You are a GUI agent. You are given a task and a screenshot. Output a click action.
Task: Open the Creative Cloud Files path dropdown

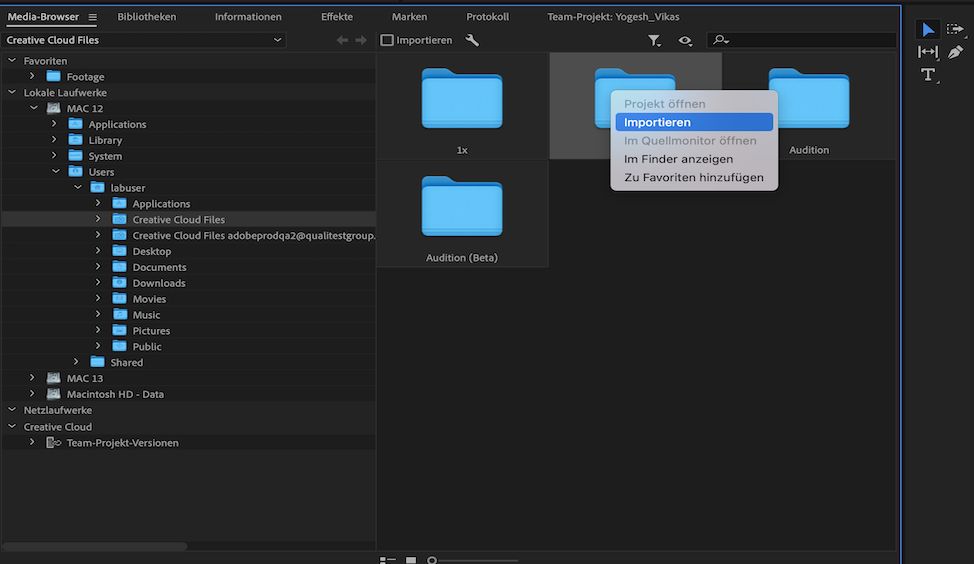pyautogui.click(x=144, y=40)
